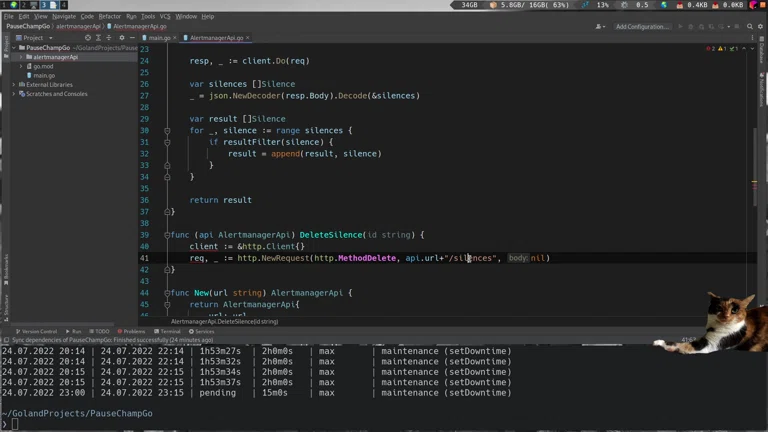Select go.mod file in project tree
768x432 pixels.
pos(43,66)
